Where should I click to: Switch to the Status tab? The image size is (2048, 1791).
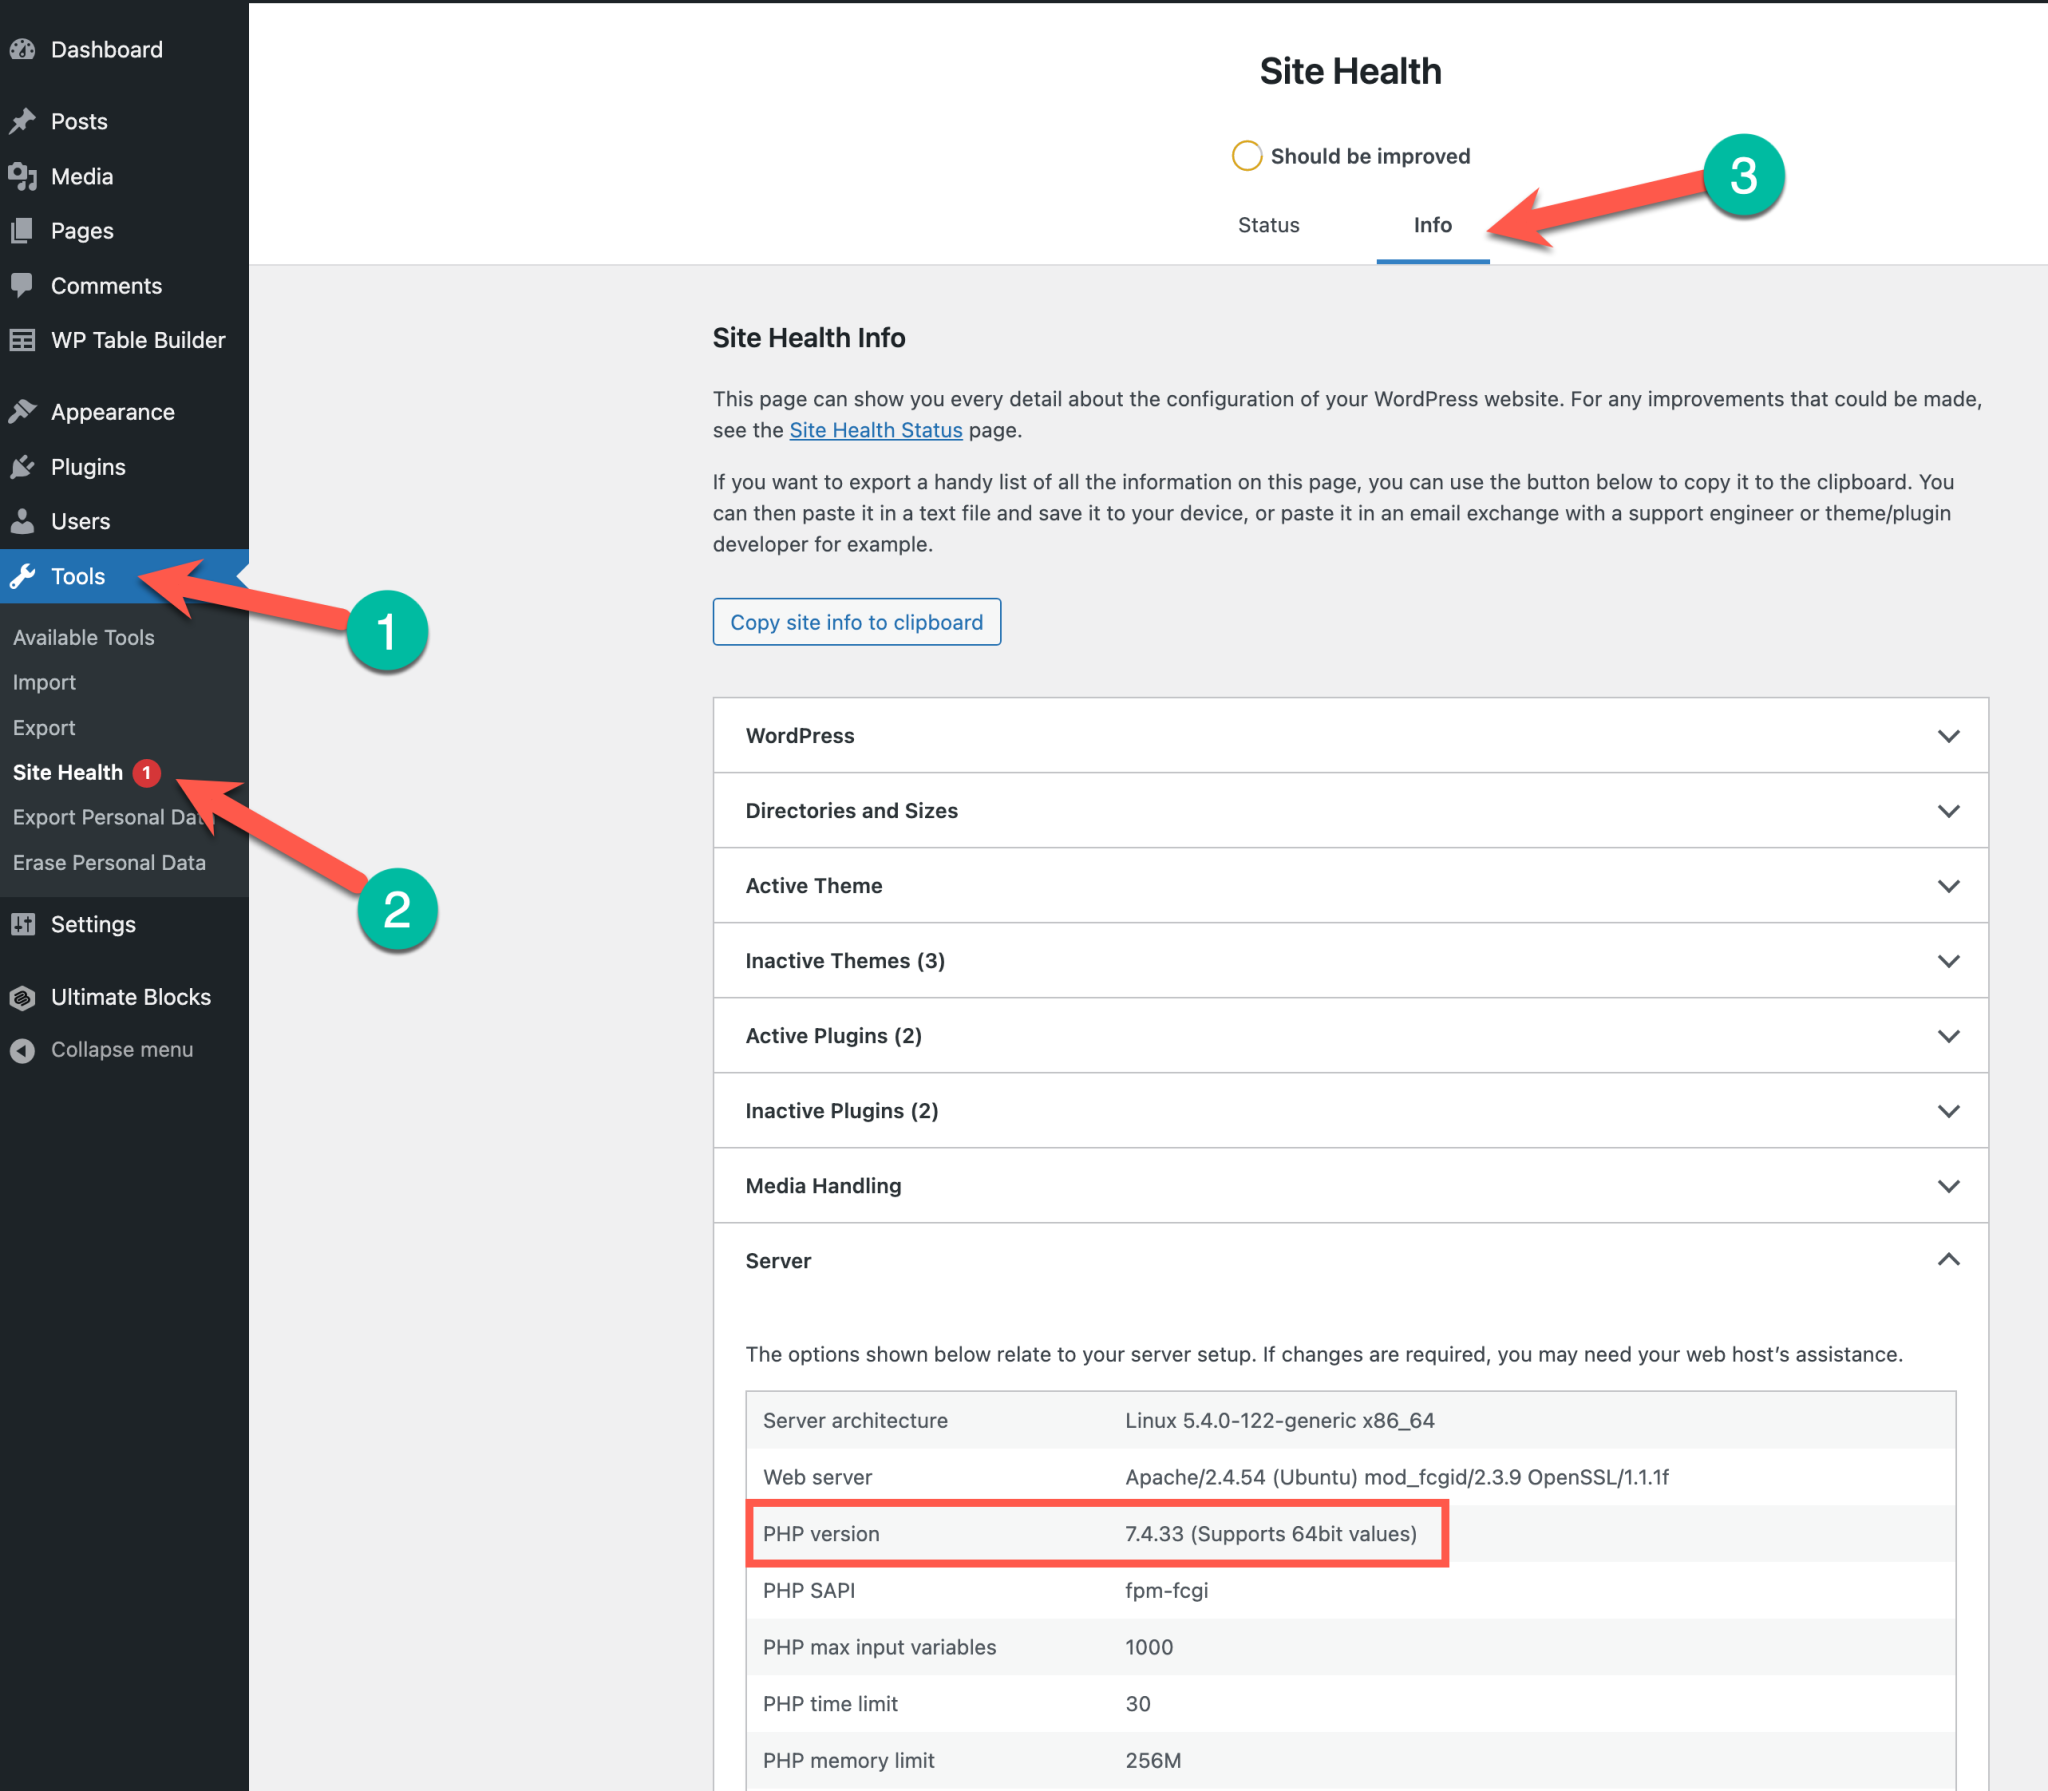pyautogui.click(x=1268, y=225)
